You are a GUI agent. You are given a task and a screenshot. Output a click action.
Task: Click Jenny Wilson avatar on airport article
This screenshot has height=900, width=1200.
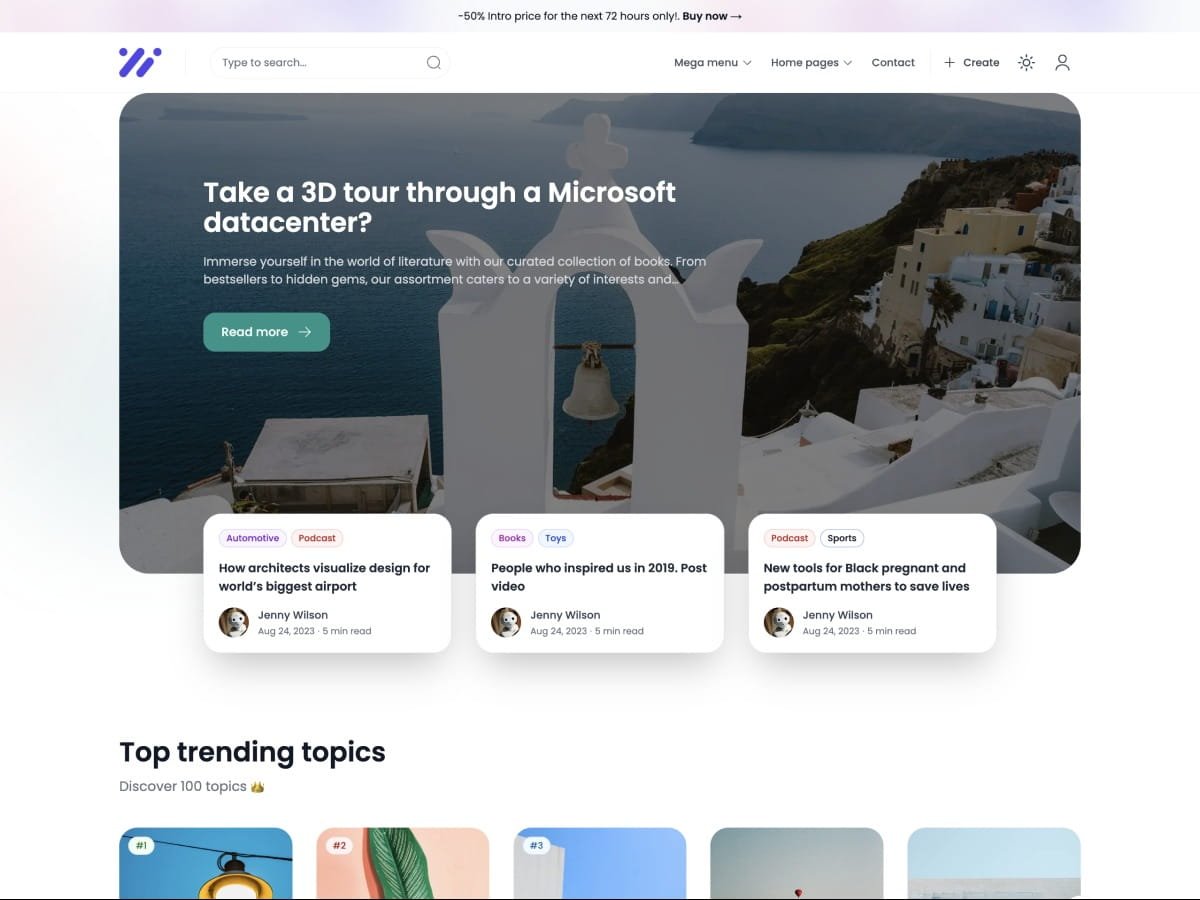pos(234,622)
